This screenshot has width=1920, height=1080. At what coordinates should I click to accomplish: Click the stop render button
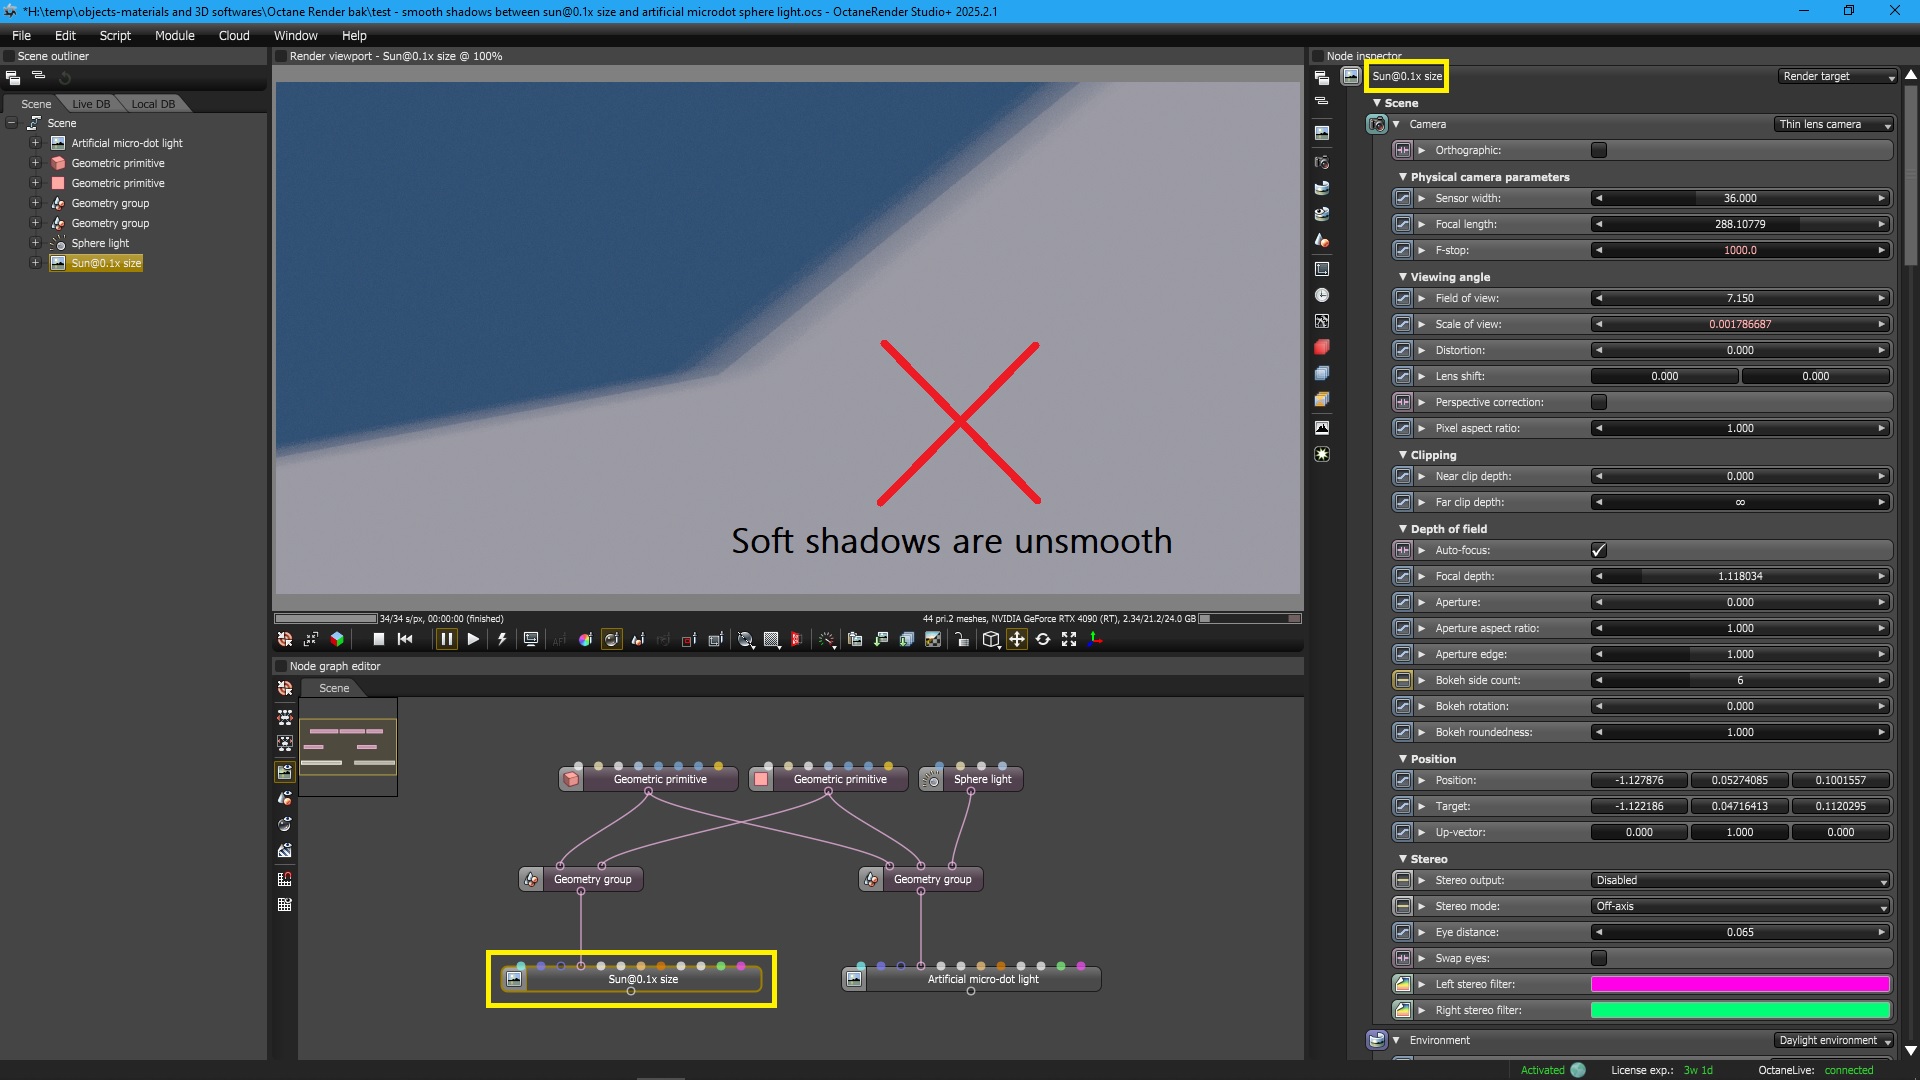point(379,639)
